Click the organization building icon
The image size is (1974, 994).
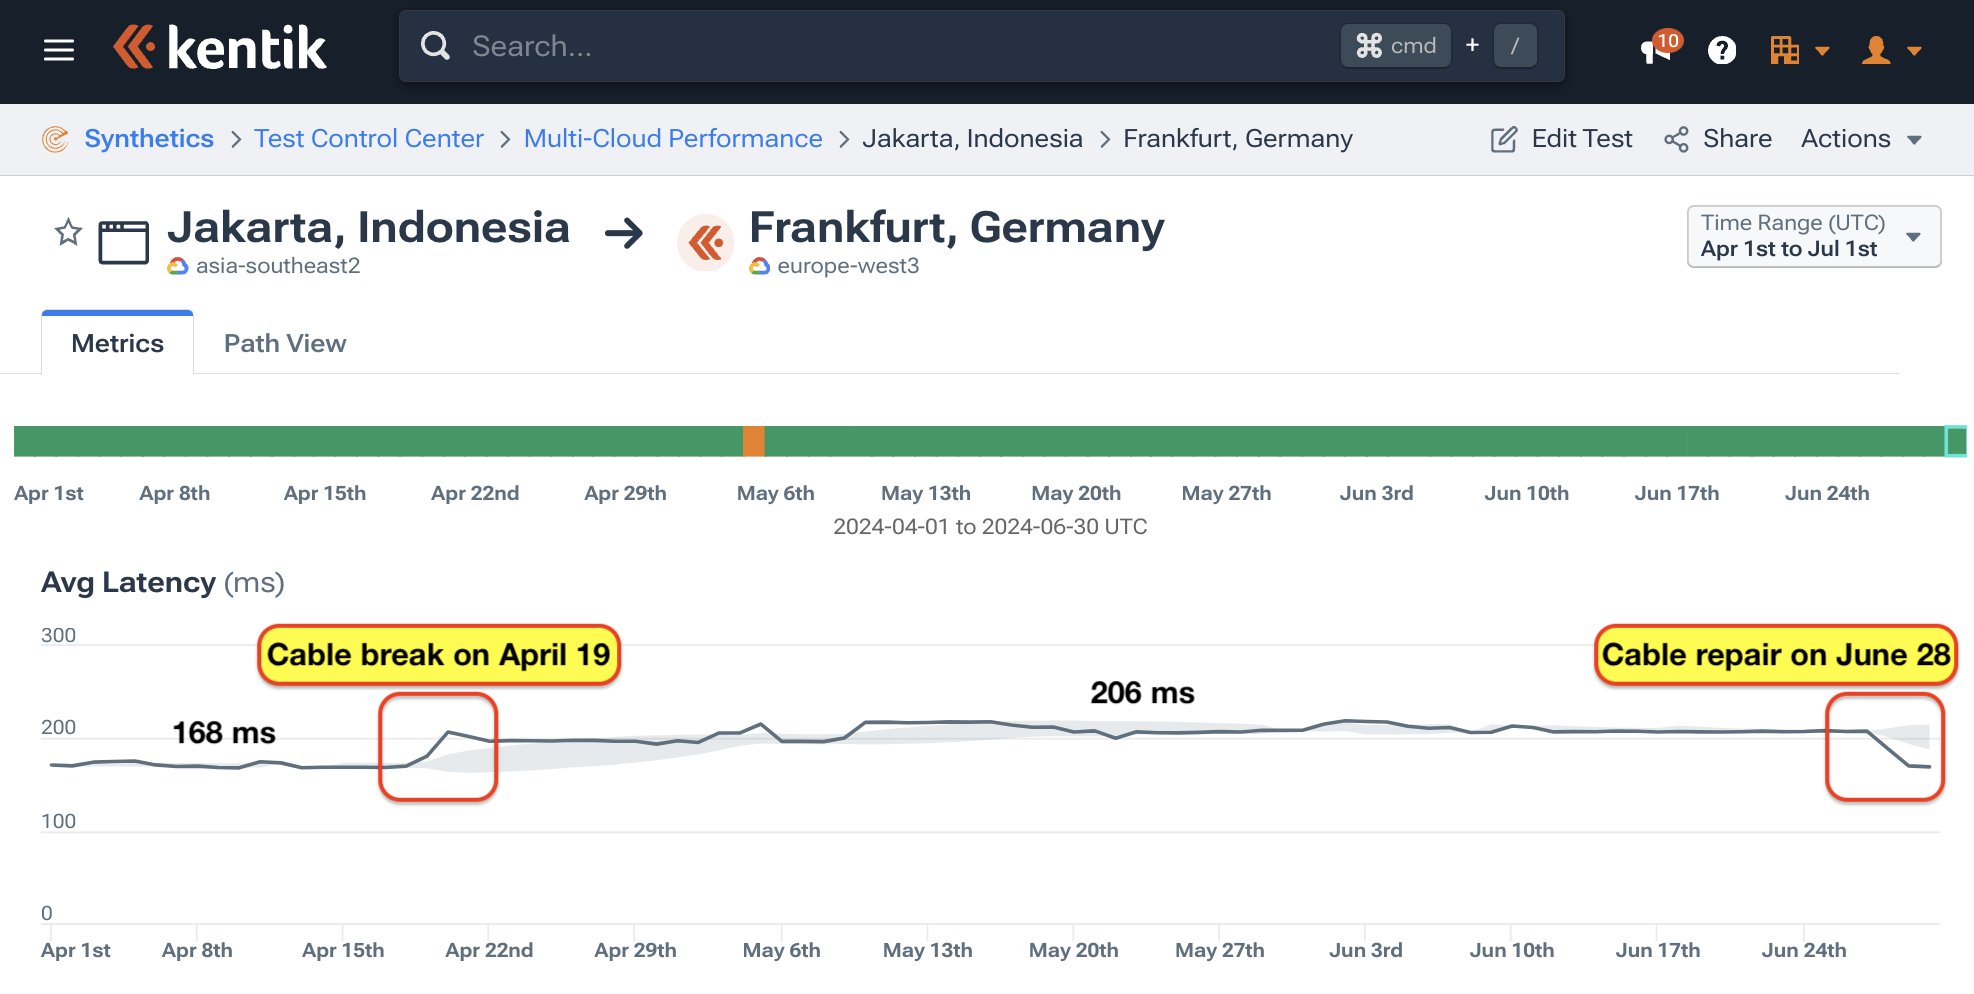tap(1783, 50)
